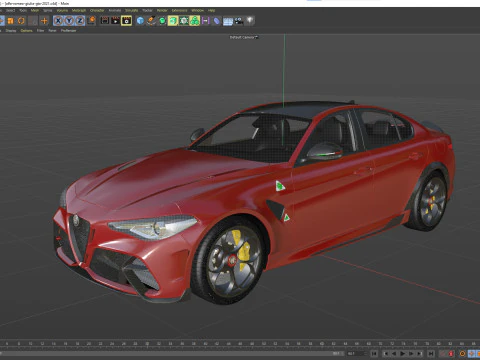
Task: Click Render to Picture Viewer icon
Action: (x=115, y=21)
